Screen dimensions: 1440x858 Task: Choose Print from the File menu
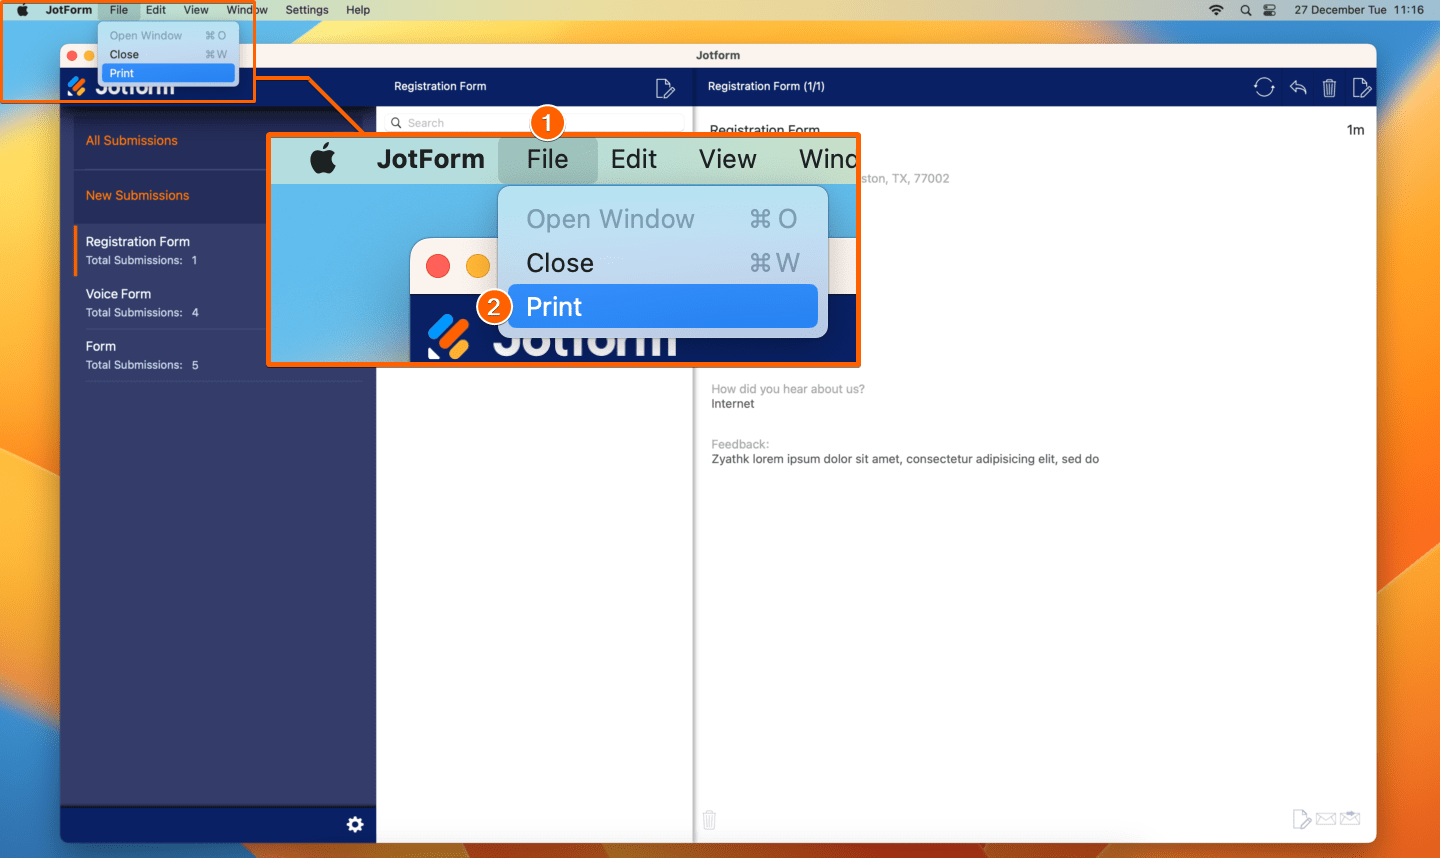(168, 73)
